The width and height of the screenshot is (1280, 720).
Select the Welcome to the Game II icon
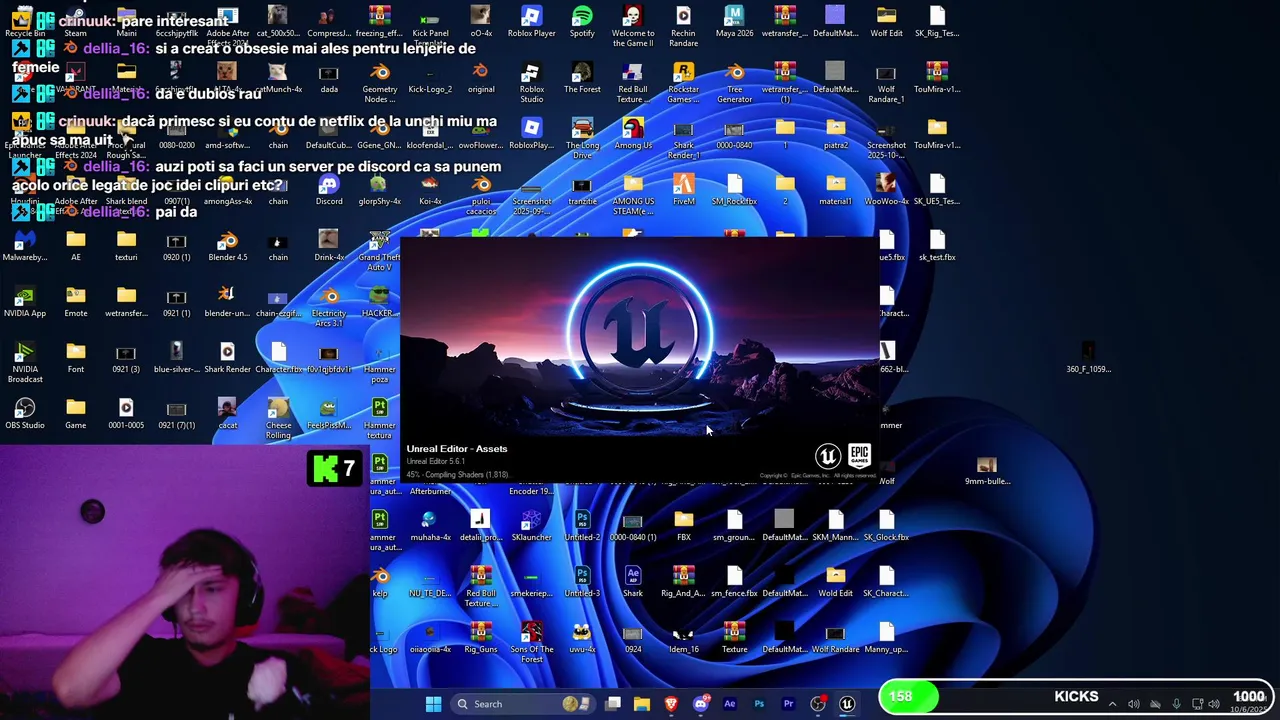coord(632,26)
